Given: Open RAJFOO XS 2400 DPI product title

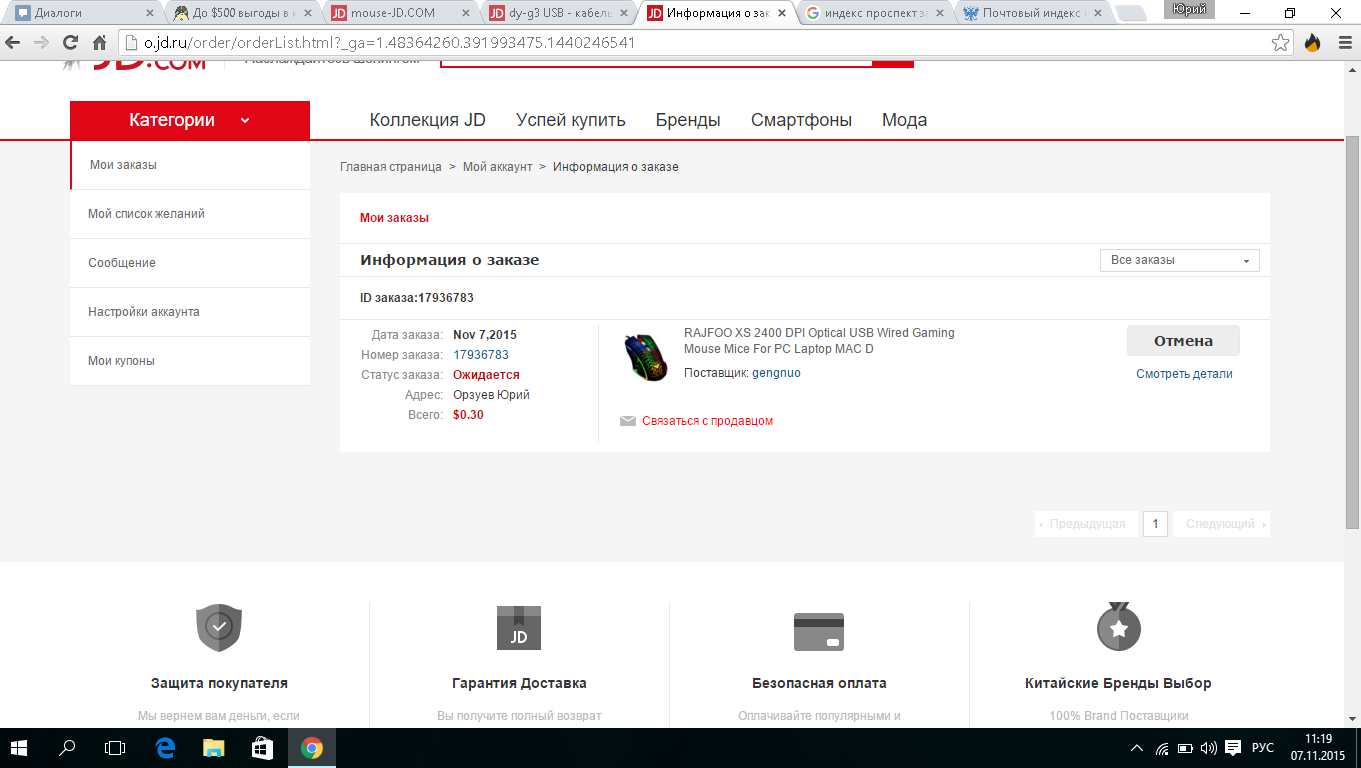Looking at the screenshot, I should 819,341.
